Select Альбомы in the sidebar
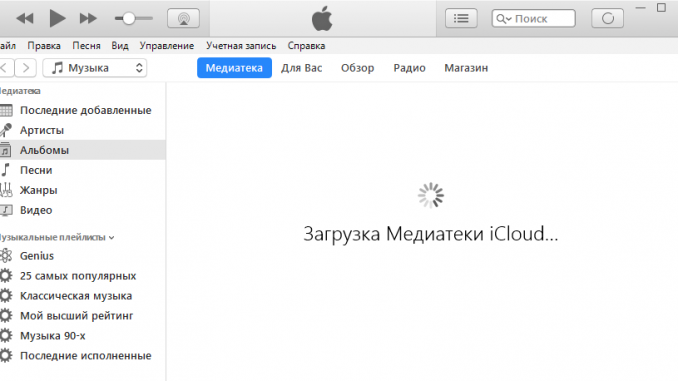The height and width of the screenshot is (381, 678). coord(82,150)
